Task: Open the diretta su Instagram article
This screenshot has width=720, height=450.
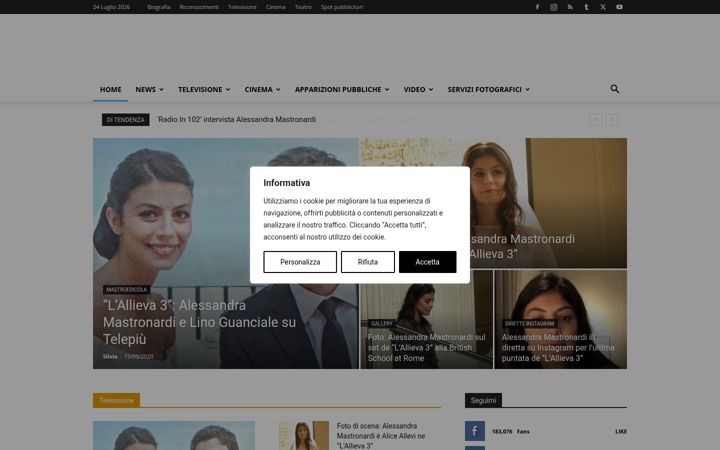Action: [558, 348]
